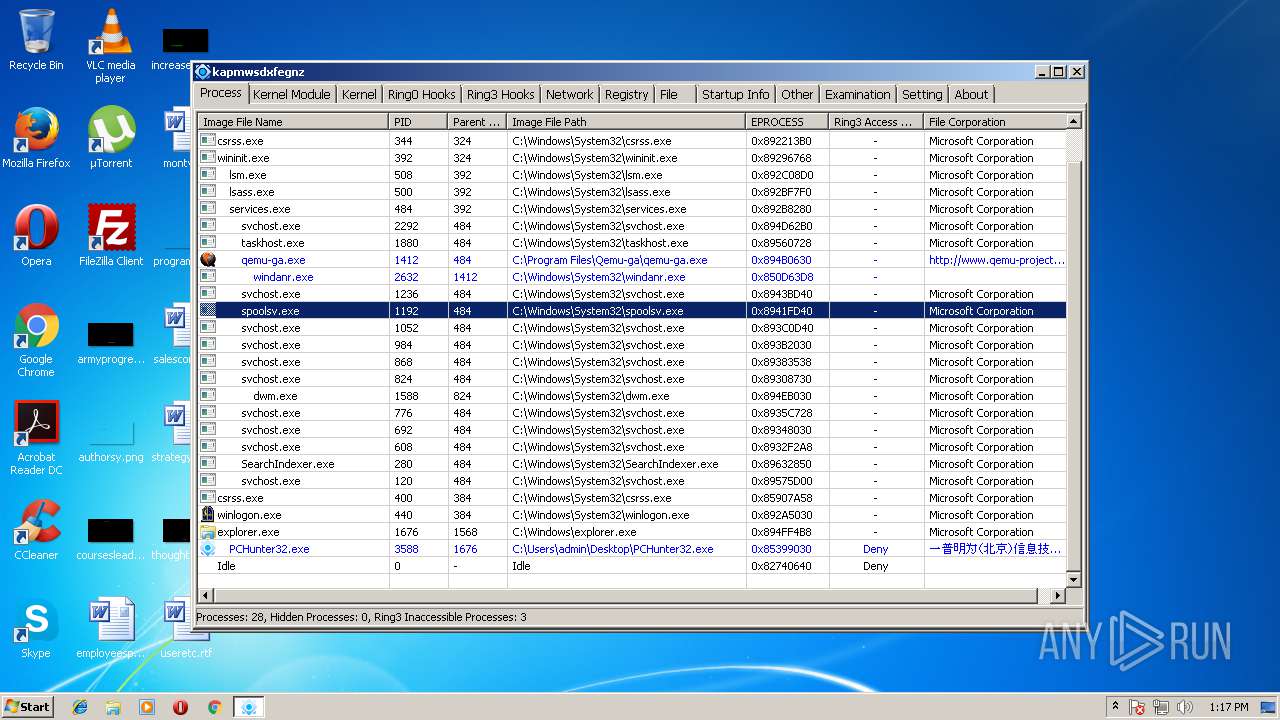The width and height of the screenshot is (1280, 720).
Task: Sort by Image File Name column
Action: point(293,122)
